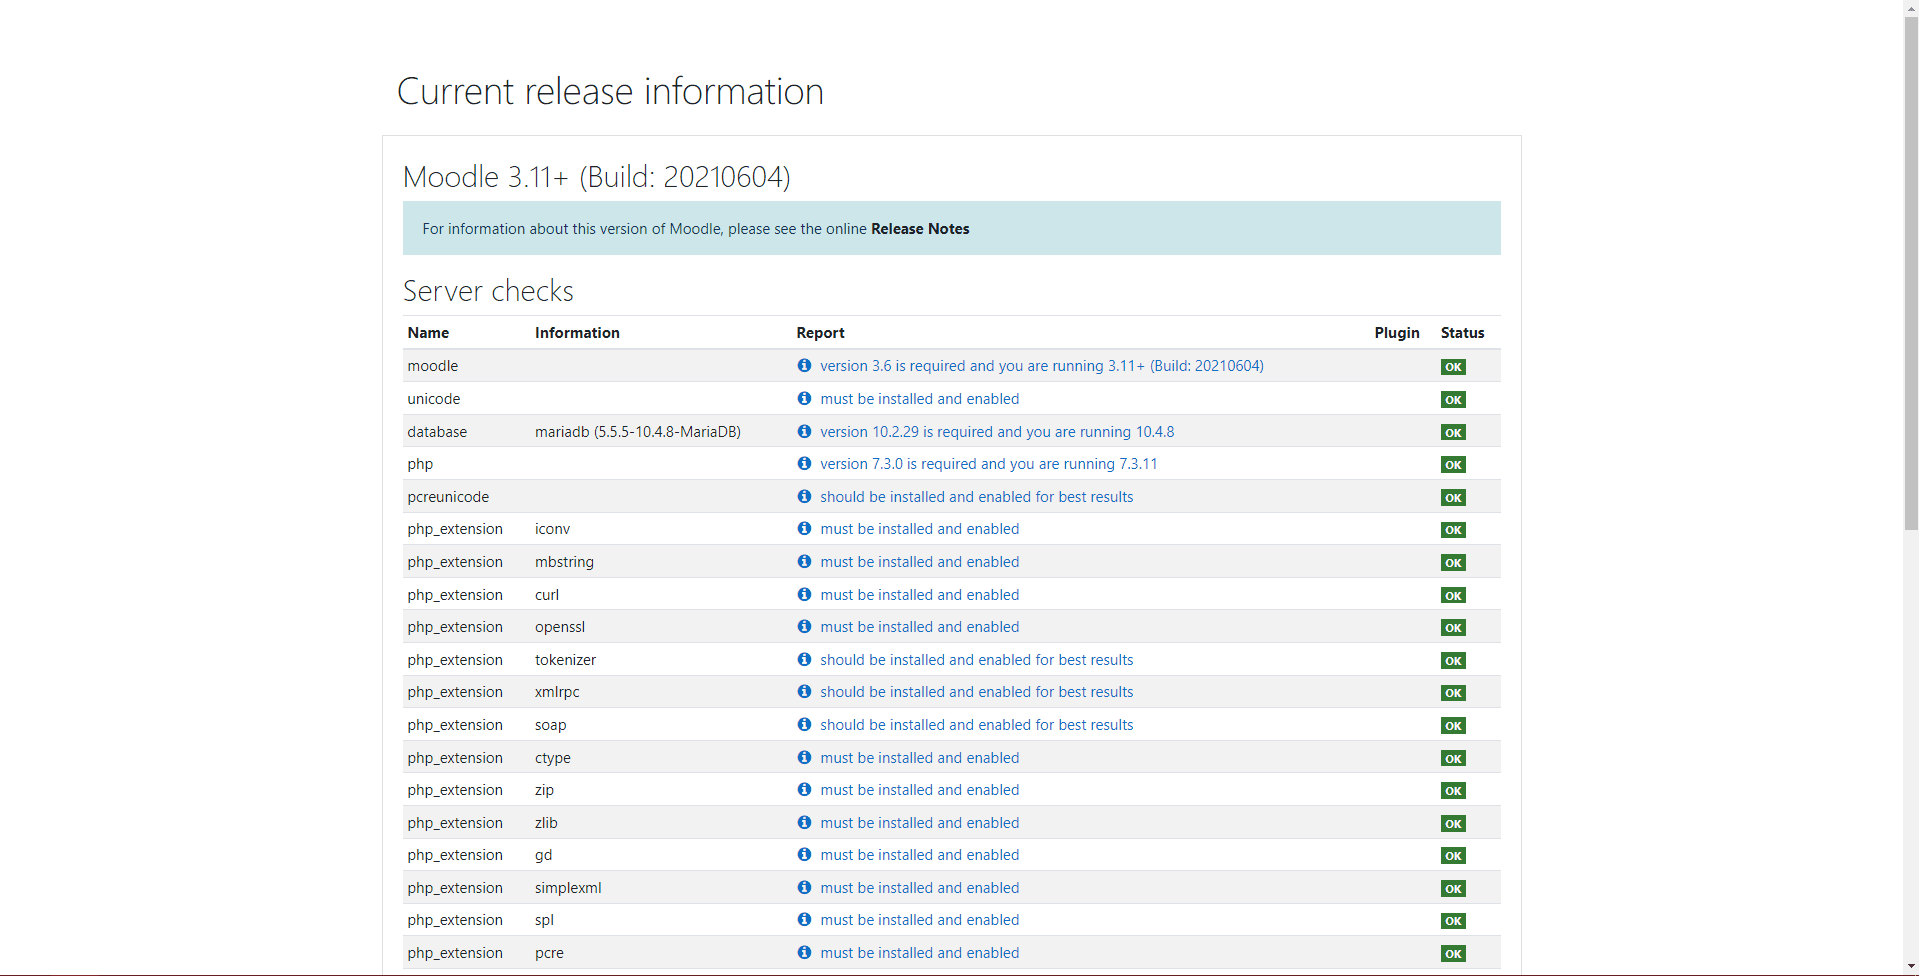Click the 'Information' column header
This screenshot has height=976, width=1919.
[x=577, y=333]
